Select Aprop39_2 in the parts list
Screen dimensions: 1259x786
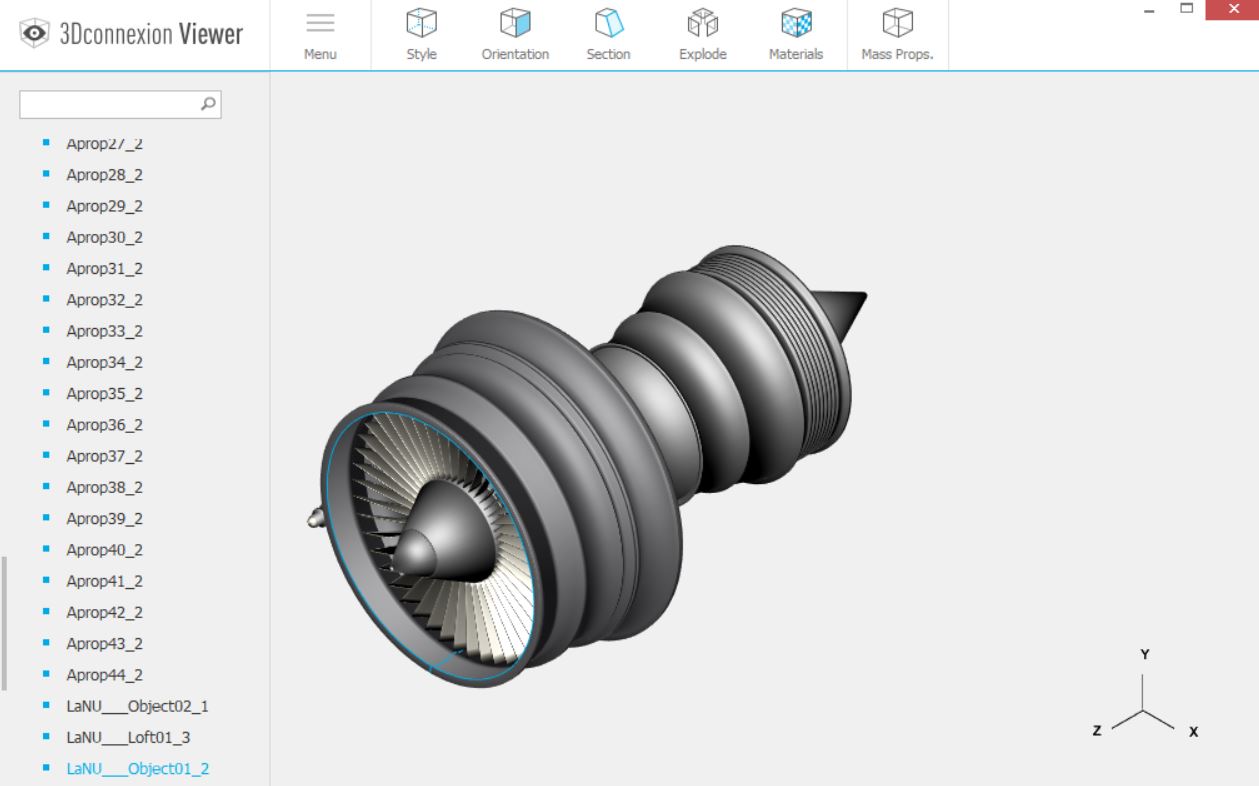click(x=104, y=518)
